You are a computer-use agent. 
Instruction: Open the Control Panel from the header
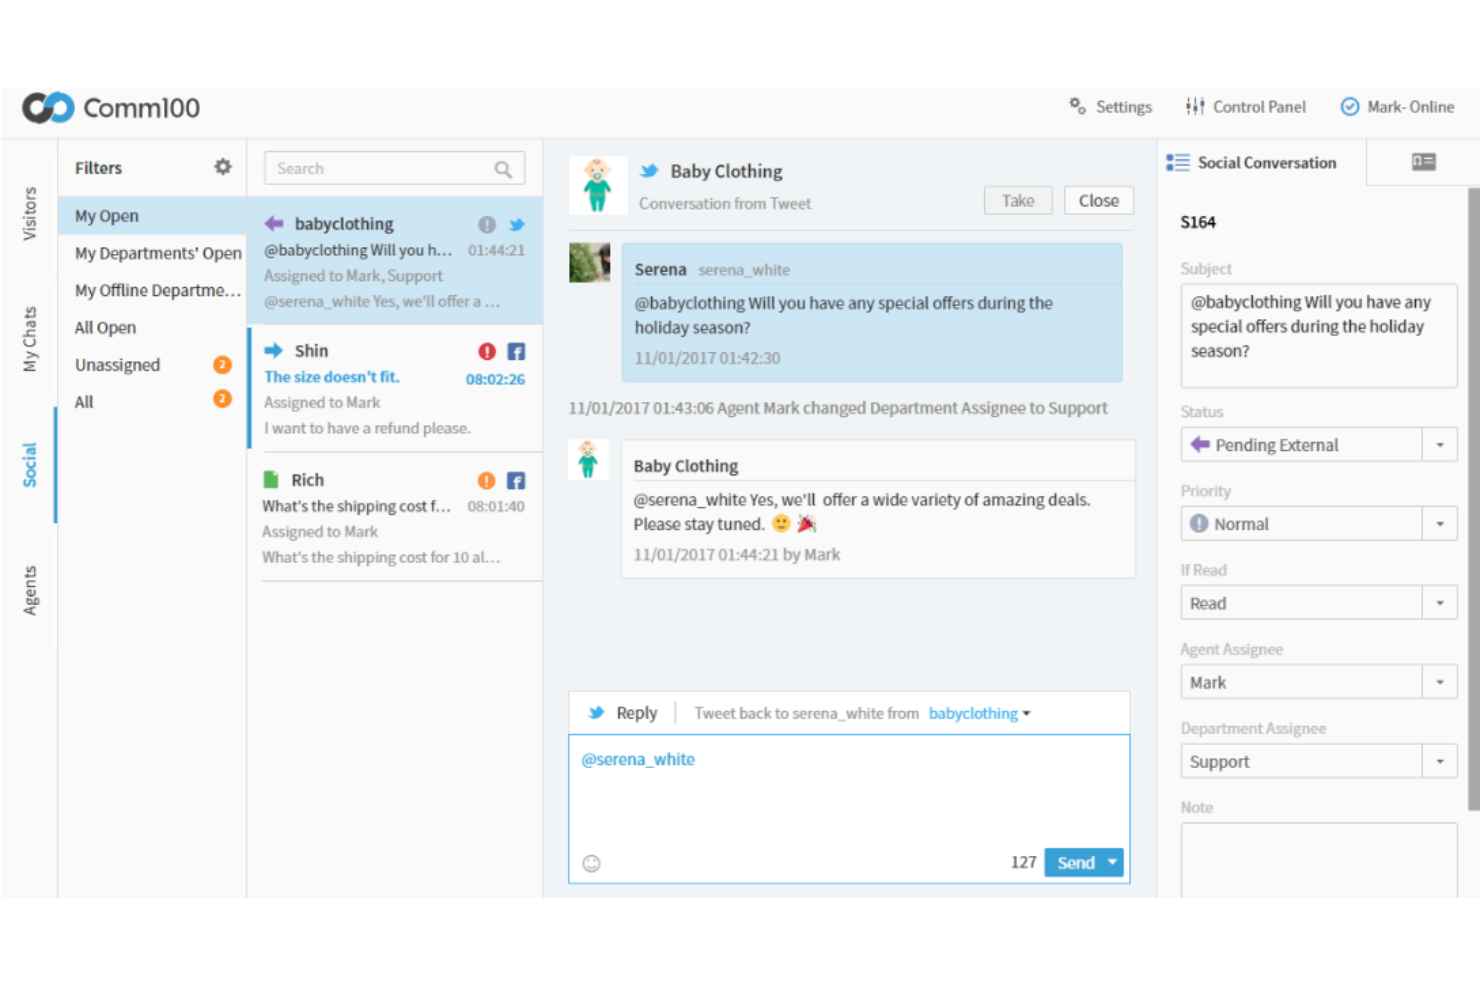click(1245, 106)
